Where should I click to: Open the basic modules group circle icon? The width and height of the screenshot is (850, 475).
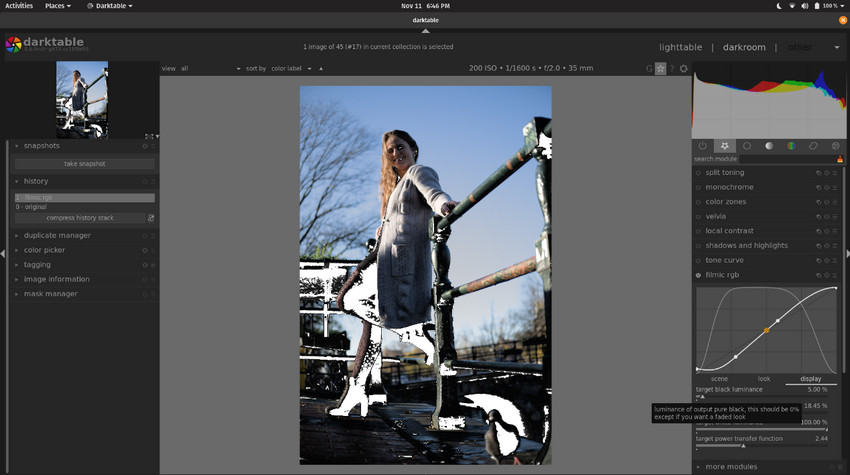pyautogui.click(x=747, y=146)
